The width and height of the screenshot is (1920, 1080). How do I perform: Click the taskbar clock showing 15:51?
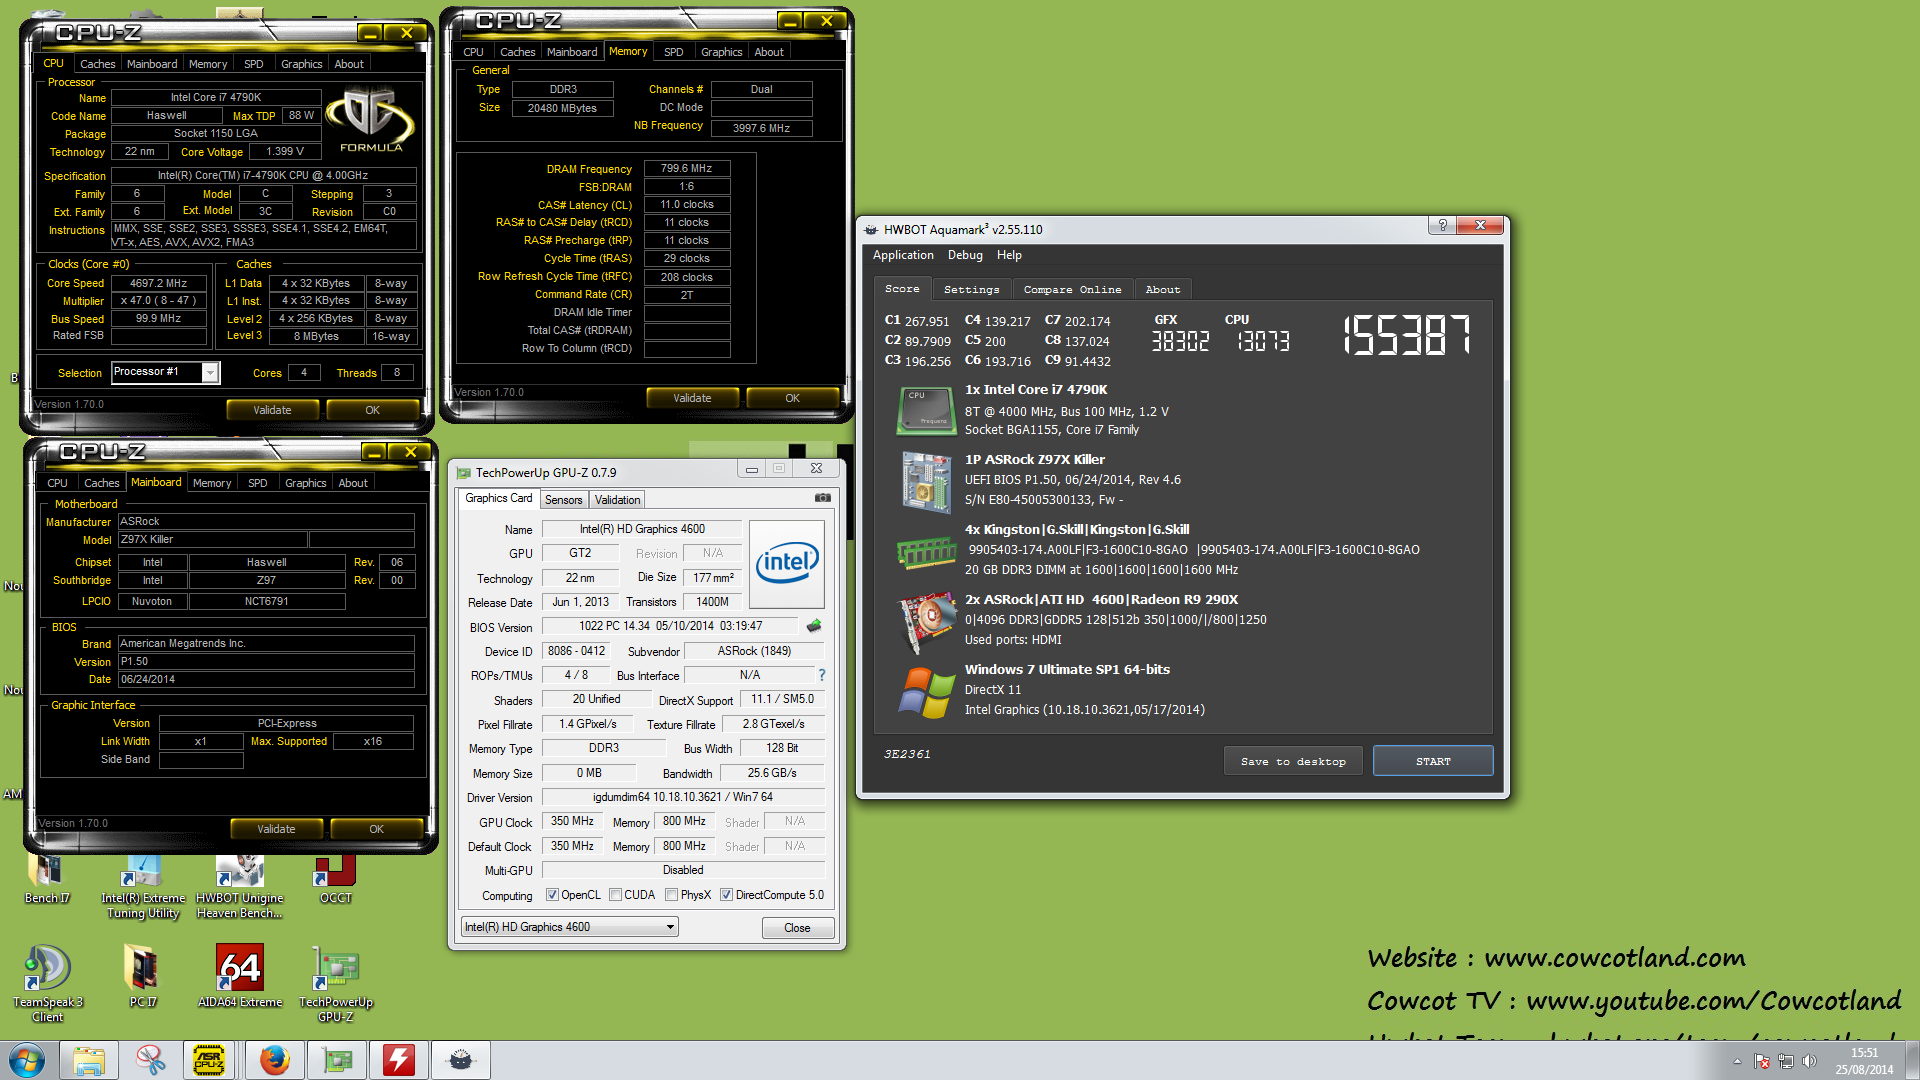click(1864, 1061)
